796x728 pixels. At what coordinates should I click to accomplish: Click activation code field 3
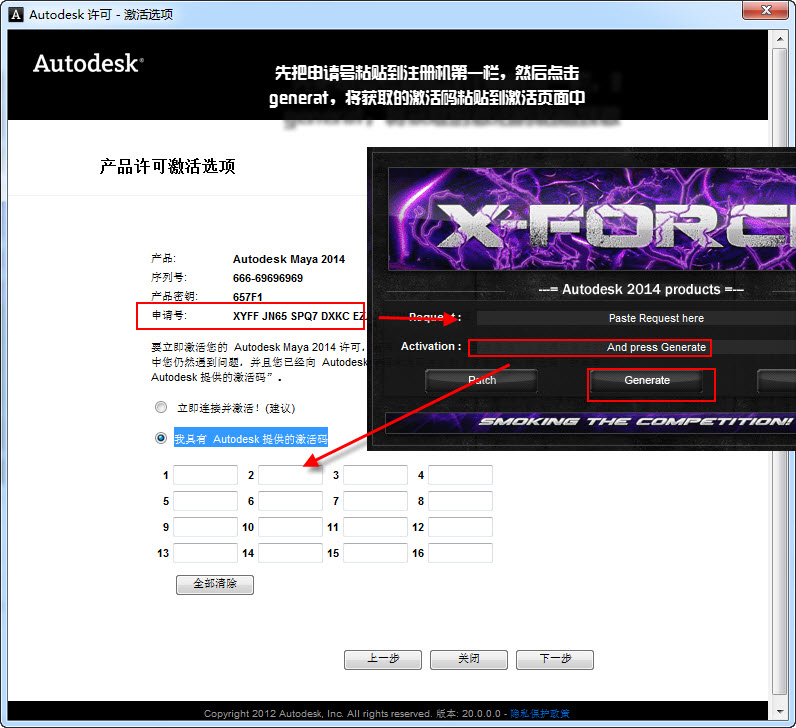point(375,475)
